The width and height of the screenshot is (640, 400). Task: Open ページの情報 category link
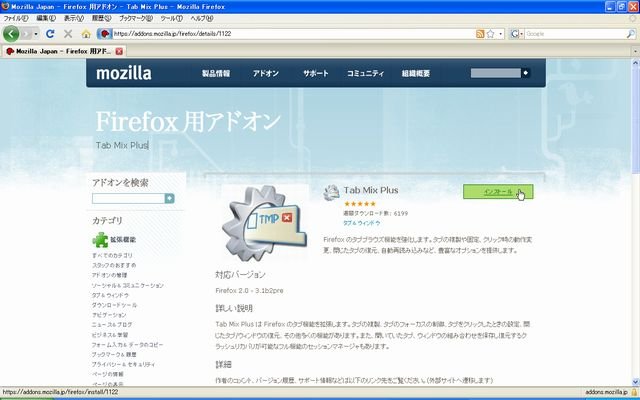(107, 374)
